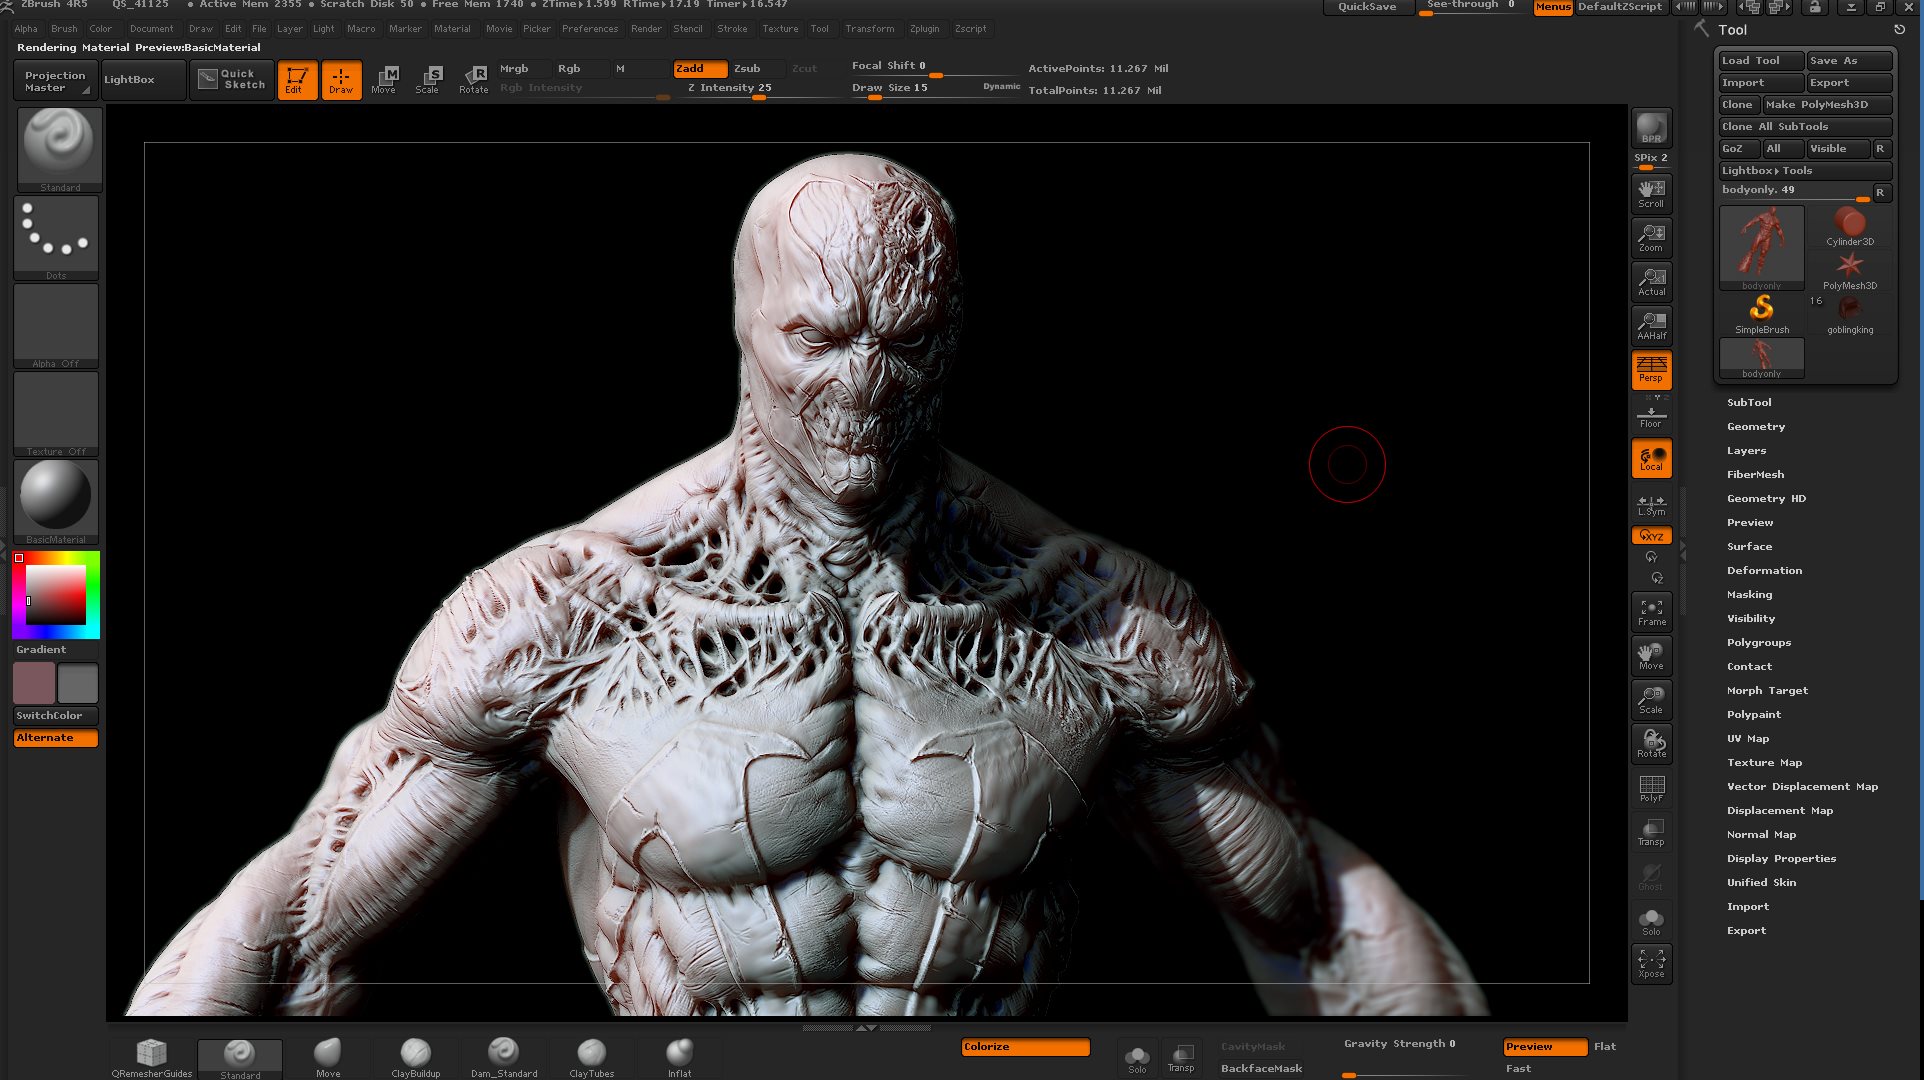Select the Scroll canvas icon

point(1651,193)
